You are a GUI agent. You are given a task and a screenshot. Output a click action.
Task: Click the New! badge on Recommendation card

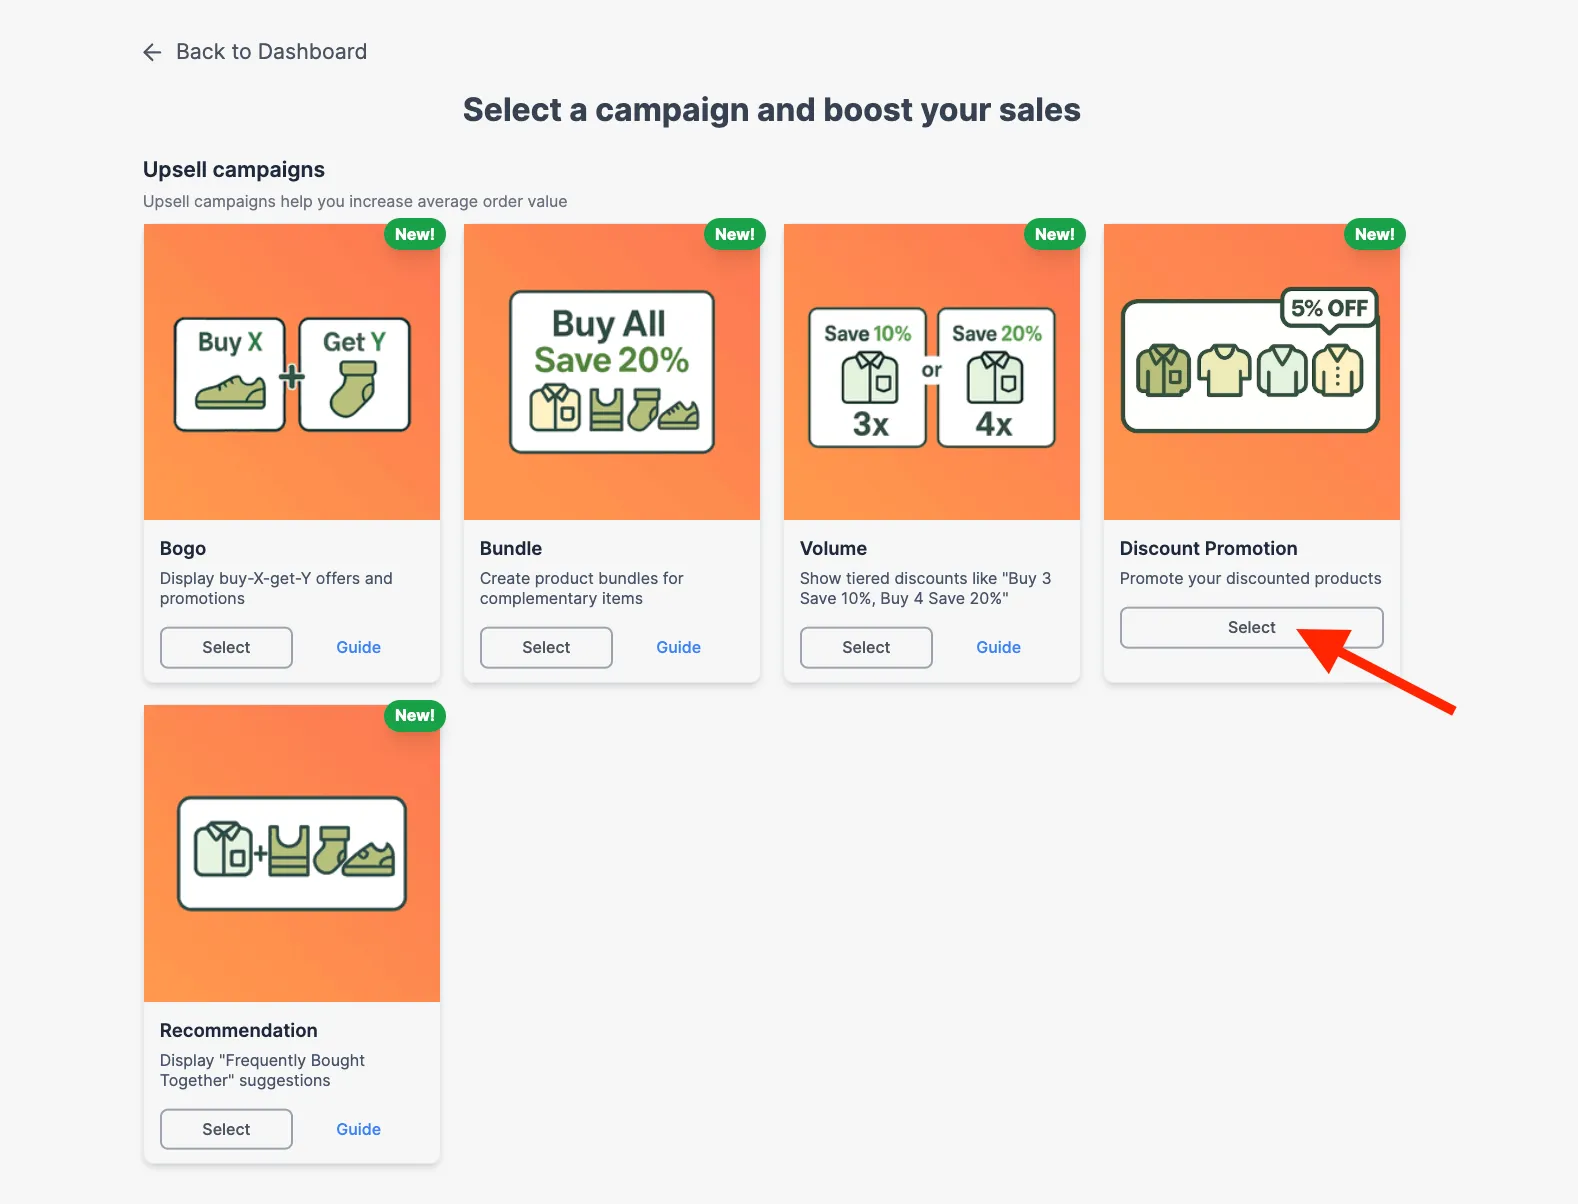tap(415, 715)
